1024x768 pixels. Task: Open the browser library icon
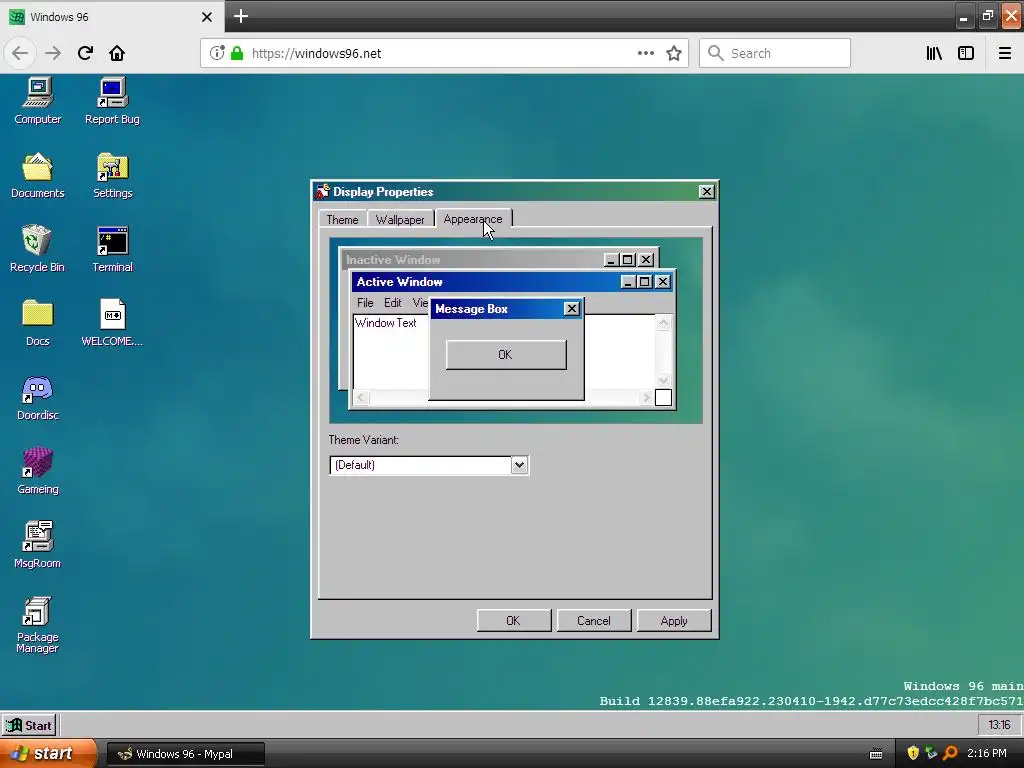point(935,53)
